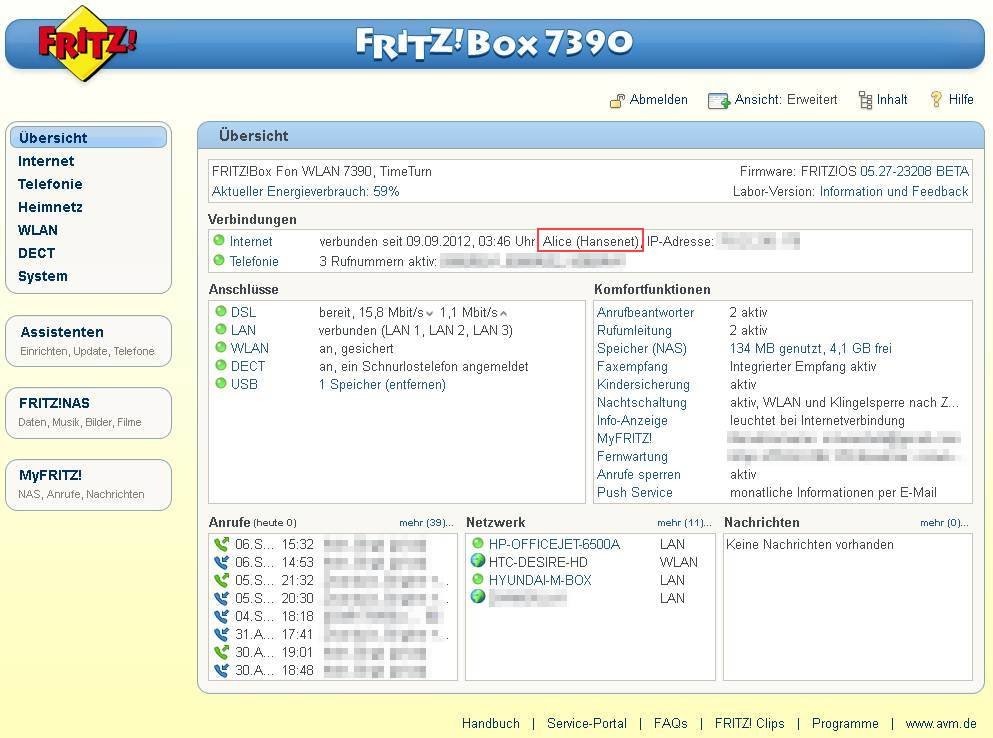Open the FAQs footer link

[671, 723]
